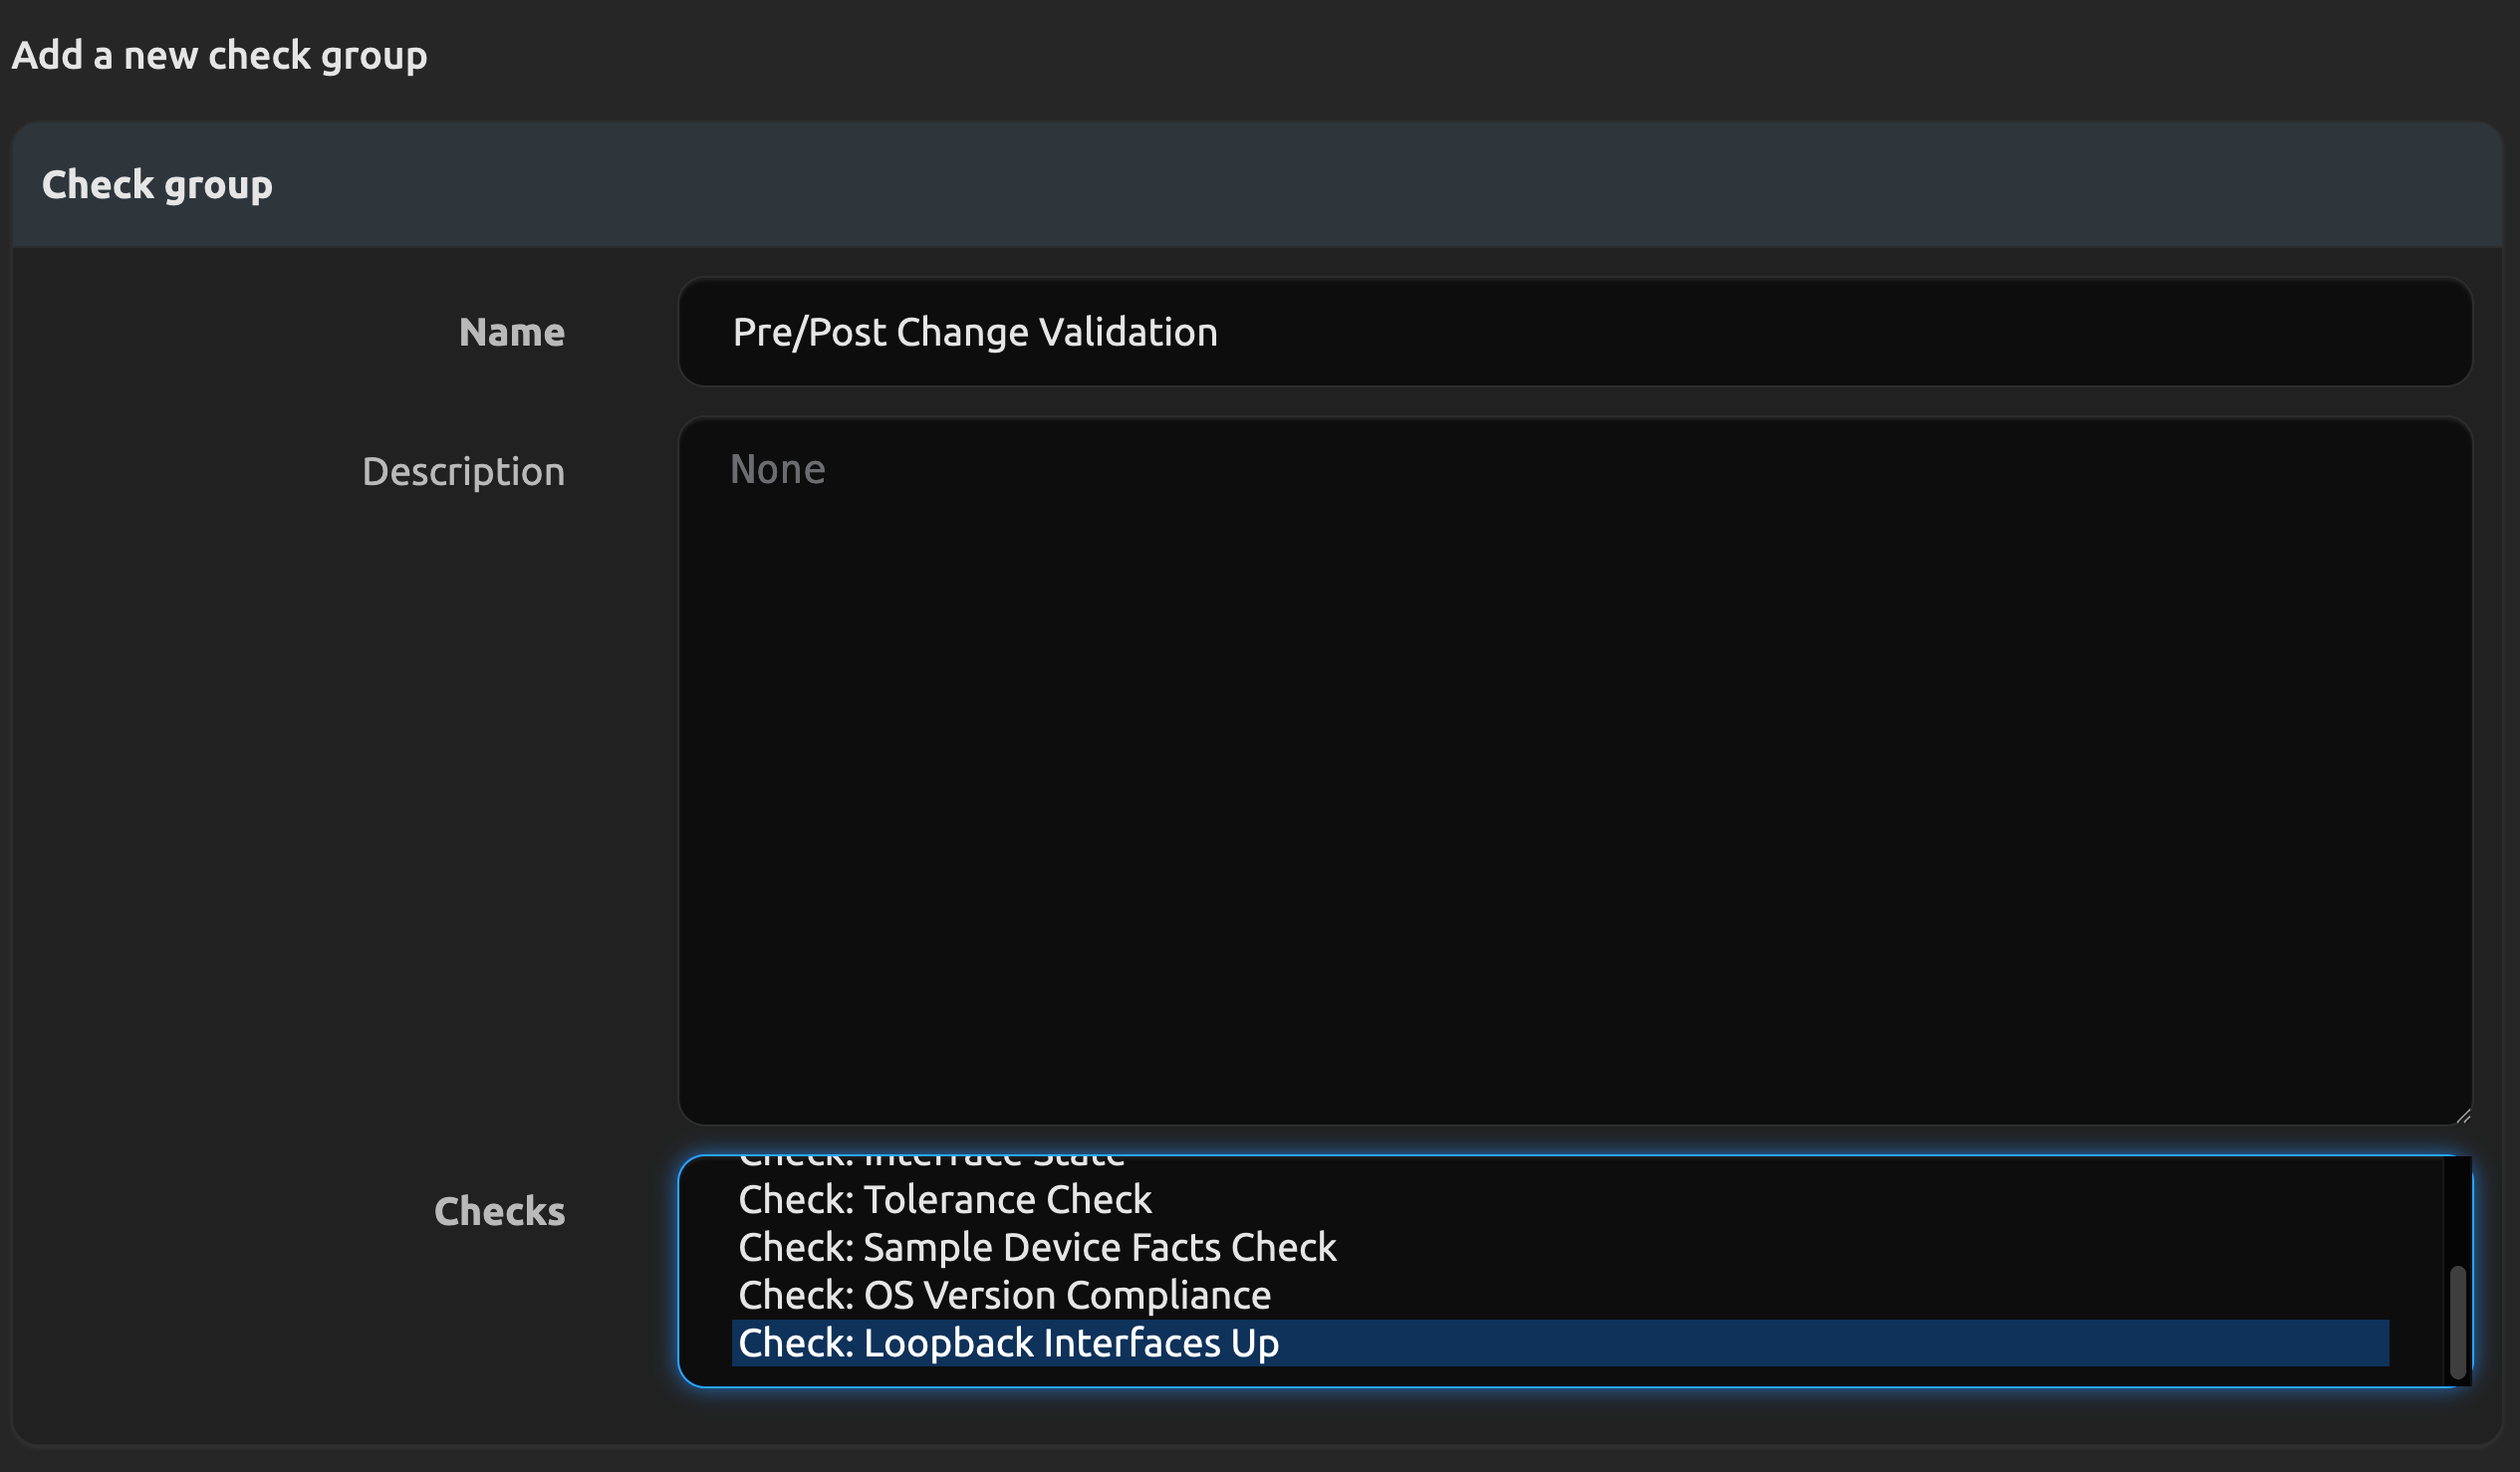
Task: Click the Checks list scrollbar thumb
Action: pos(2457,1322)
